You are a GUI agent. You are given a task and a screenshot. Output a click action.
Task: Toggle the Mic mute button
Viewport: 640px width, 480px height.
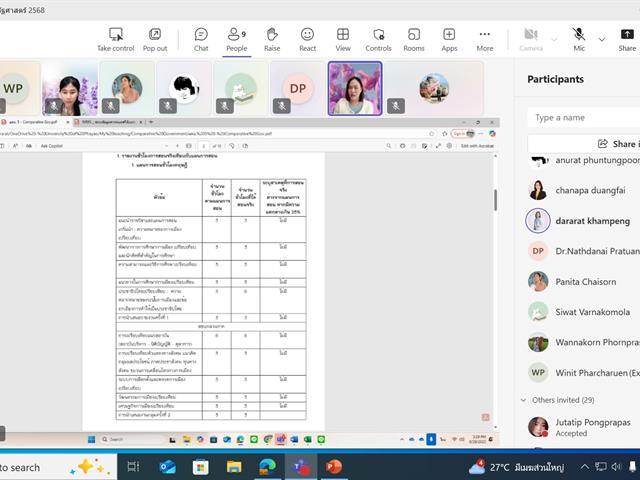579,39
